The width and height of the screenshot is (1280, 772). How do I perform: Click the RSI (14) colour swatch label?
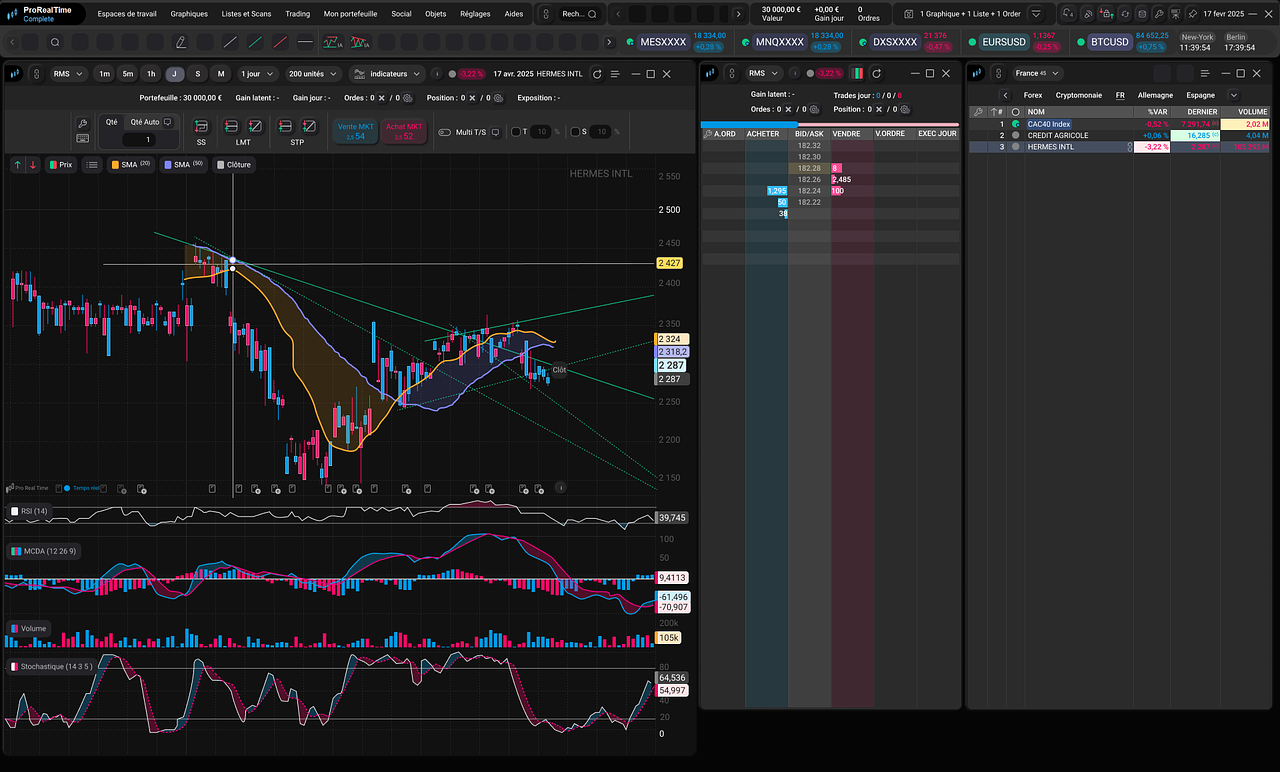[28, 511]
